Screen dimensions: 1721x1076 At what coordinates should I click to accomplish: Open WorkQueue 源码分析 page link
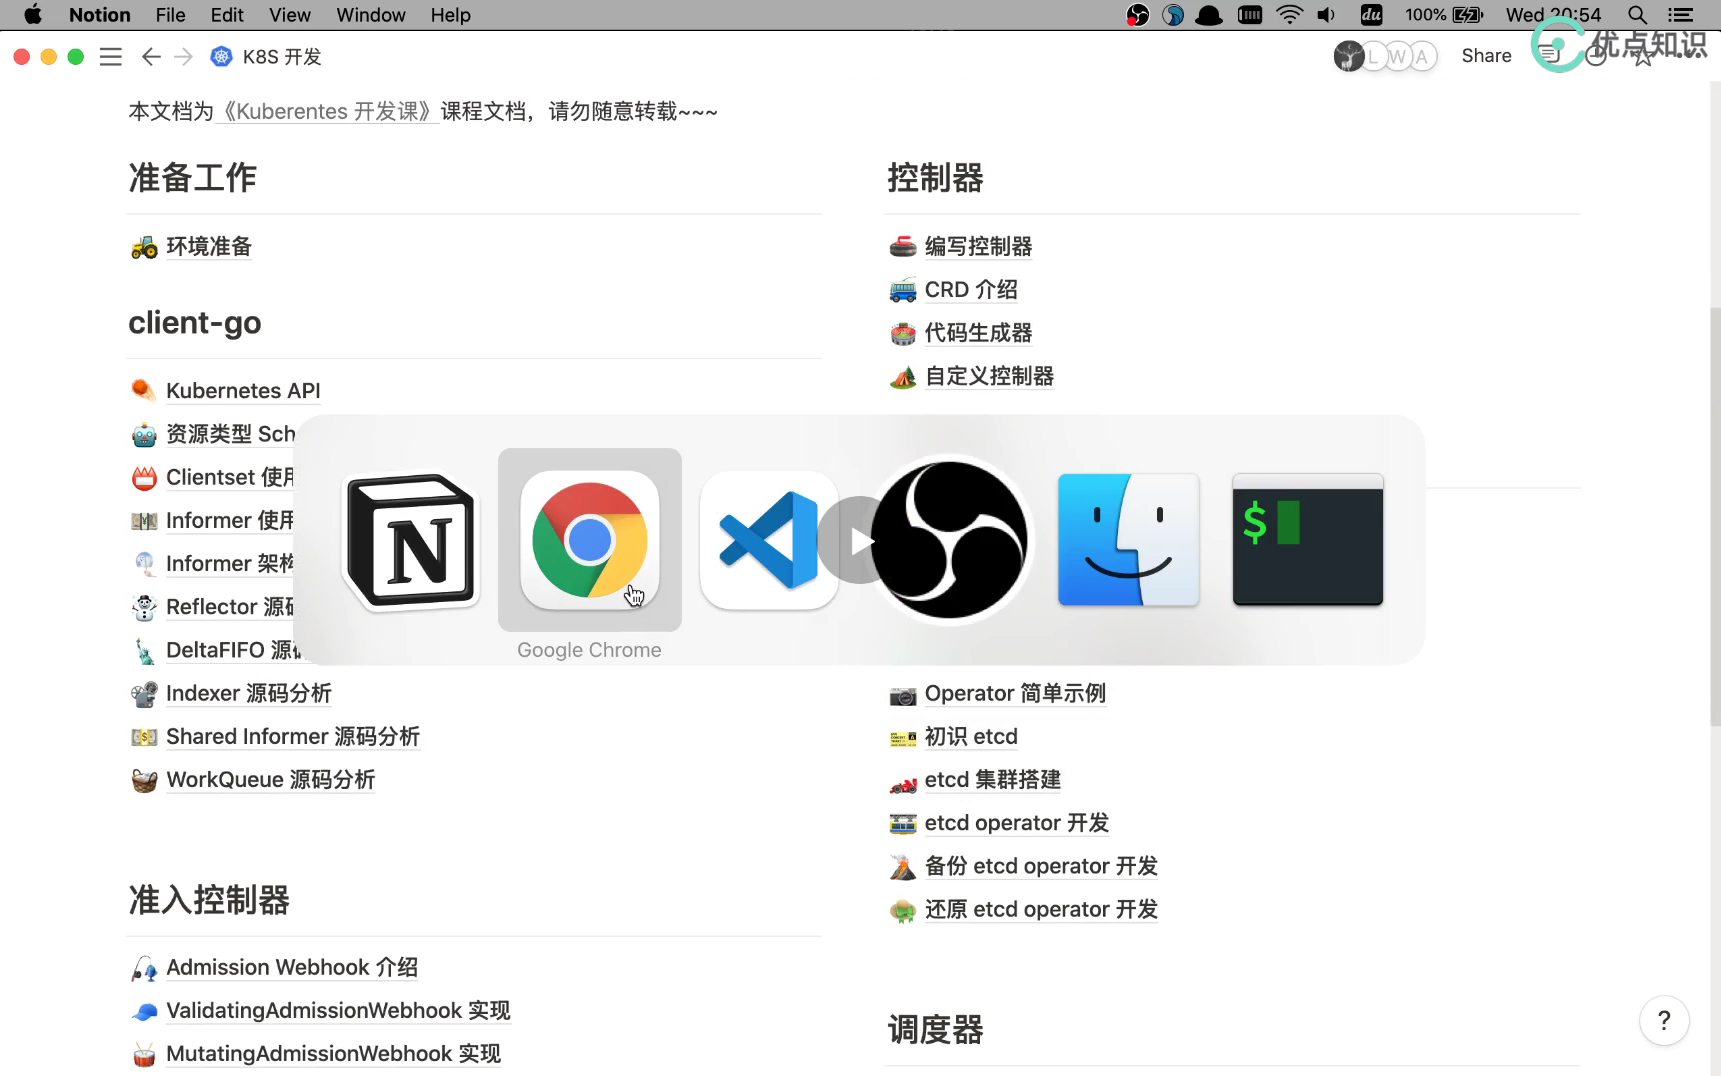(x=271, y=780)
